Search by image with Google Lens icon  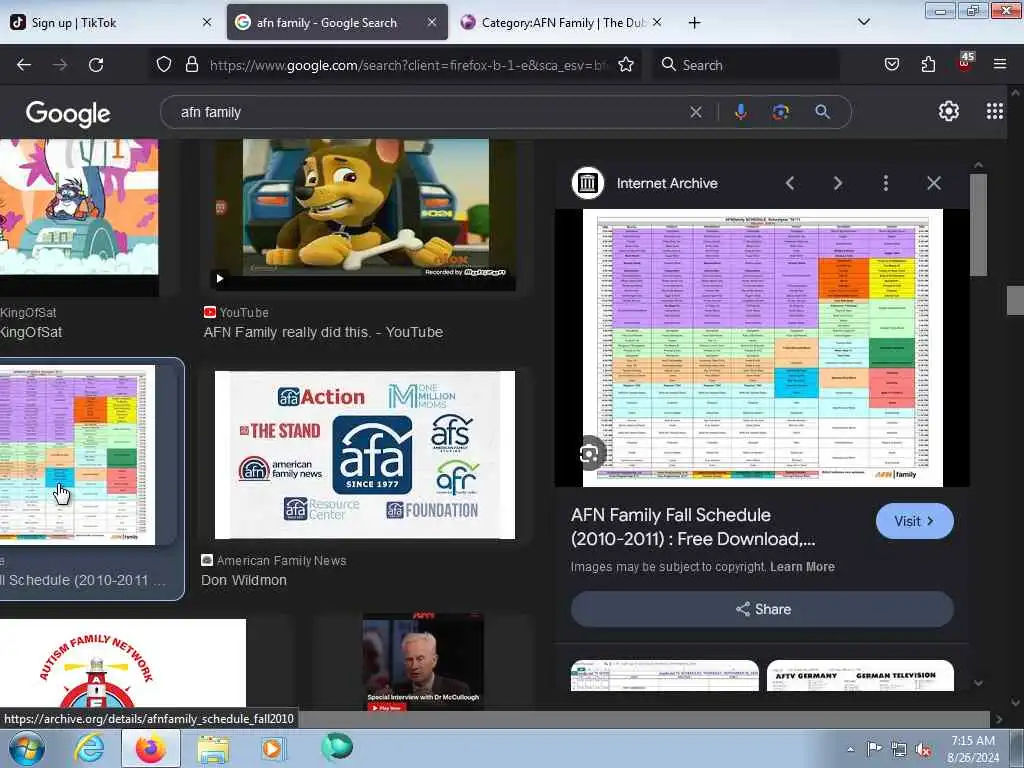click(x=780, y=112)
